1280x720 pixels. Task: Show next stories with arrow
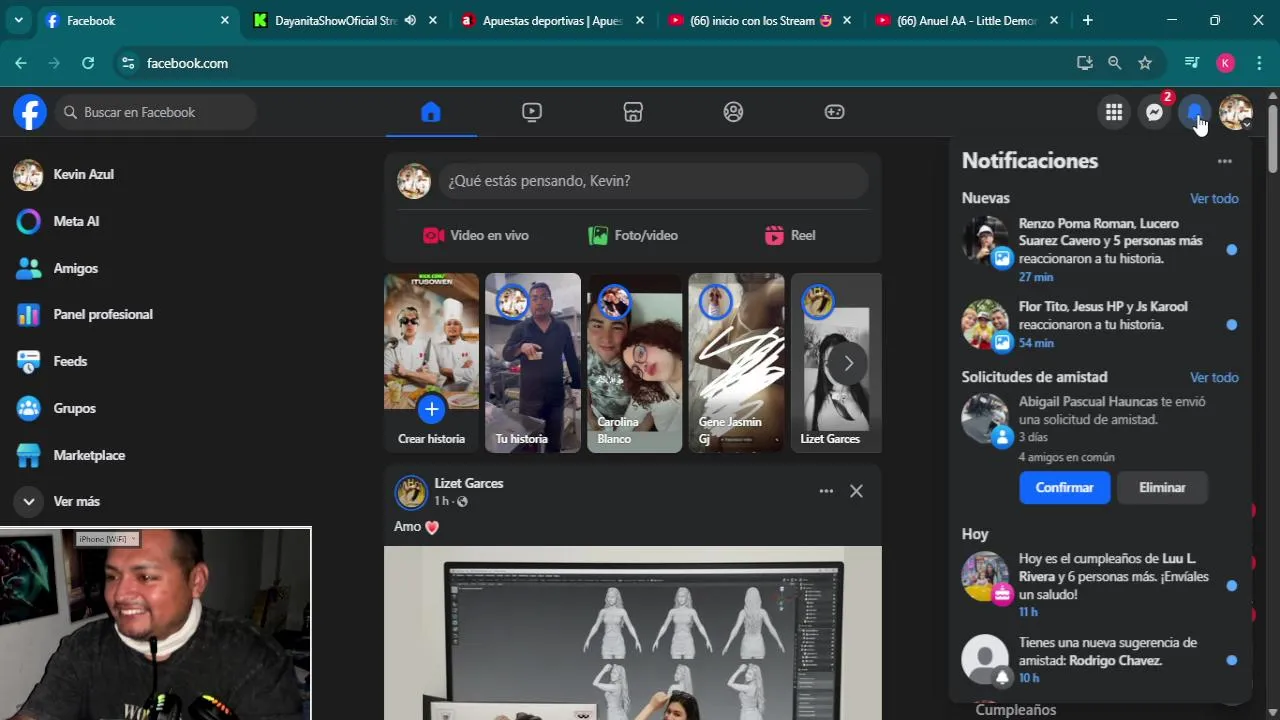pyautogui.click(x=848, y=363)
